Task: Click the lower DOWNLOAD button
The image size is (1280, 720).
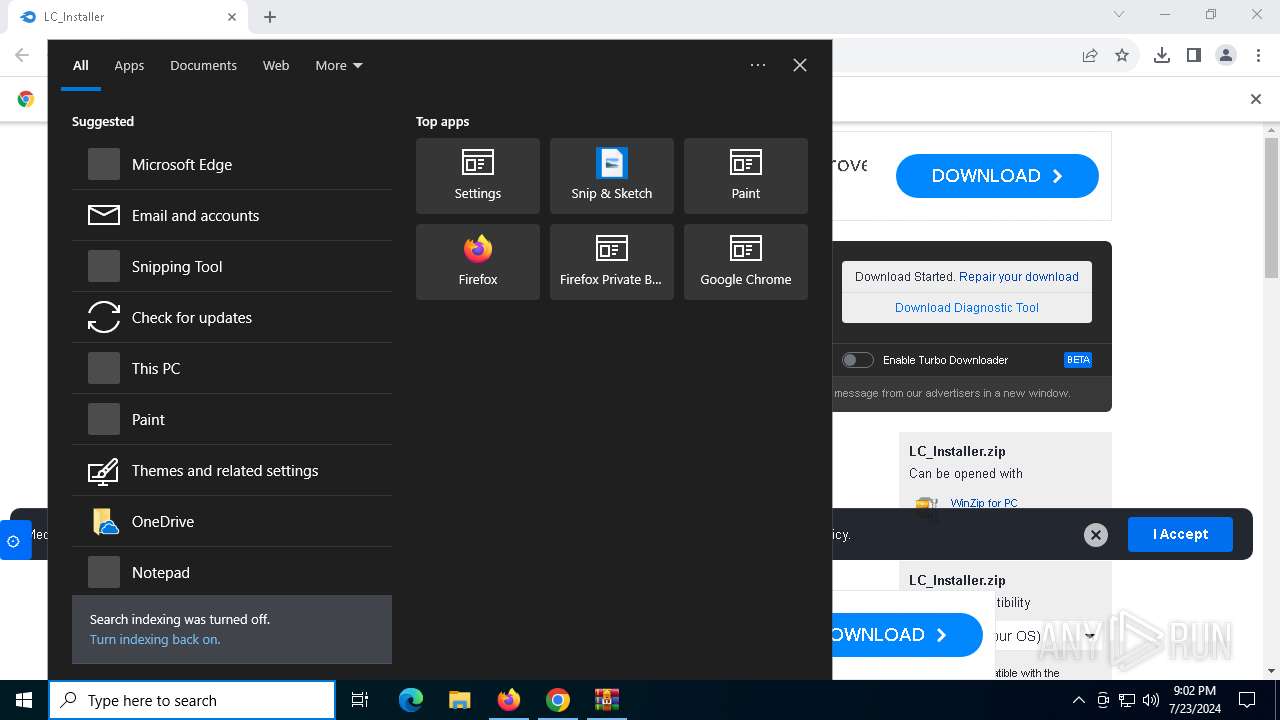Action: 908,635
